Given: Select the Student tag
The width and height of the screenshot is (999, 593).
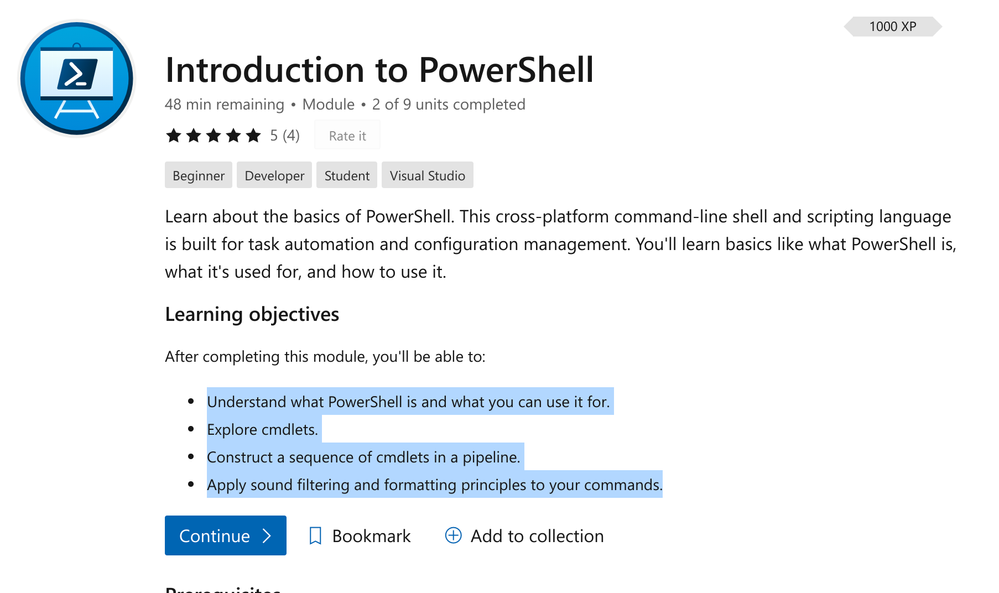Looking at the screenshot, I should point(347,175).
